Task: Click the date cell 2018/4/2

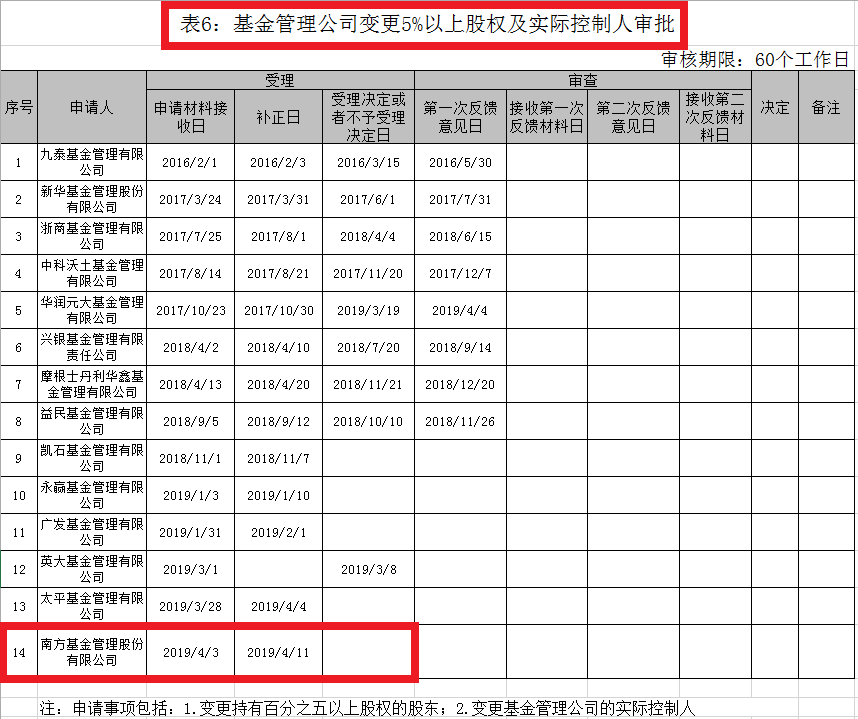Action: 190,347
